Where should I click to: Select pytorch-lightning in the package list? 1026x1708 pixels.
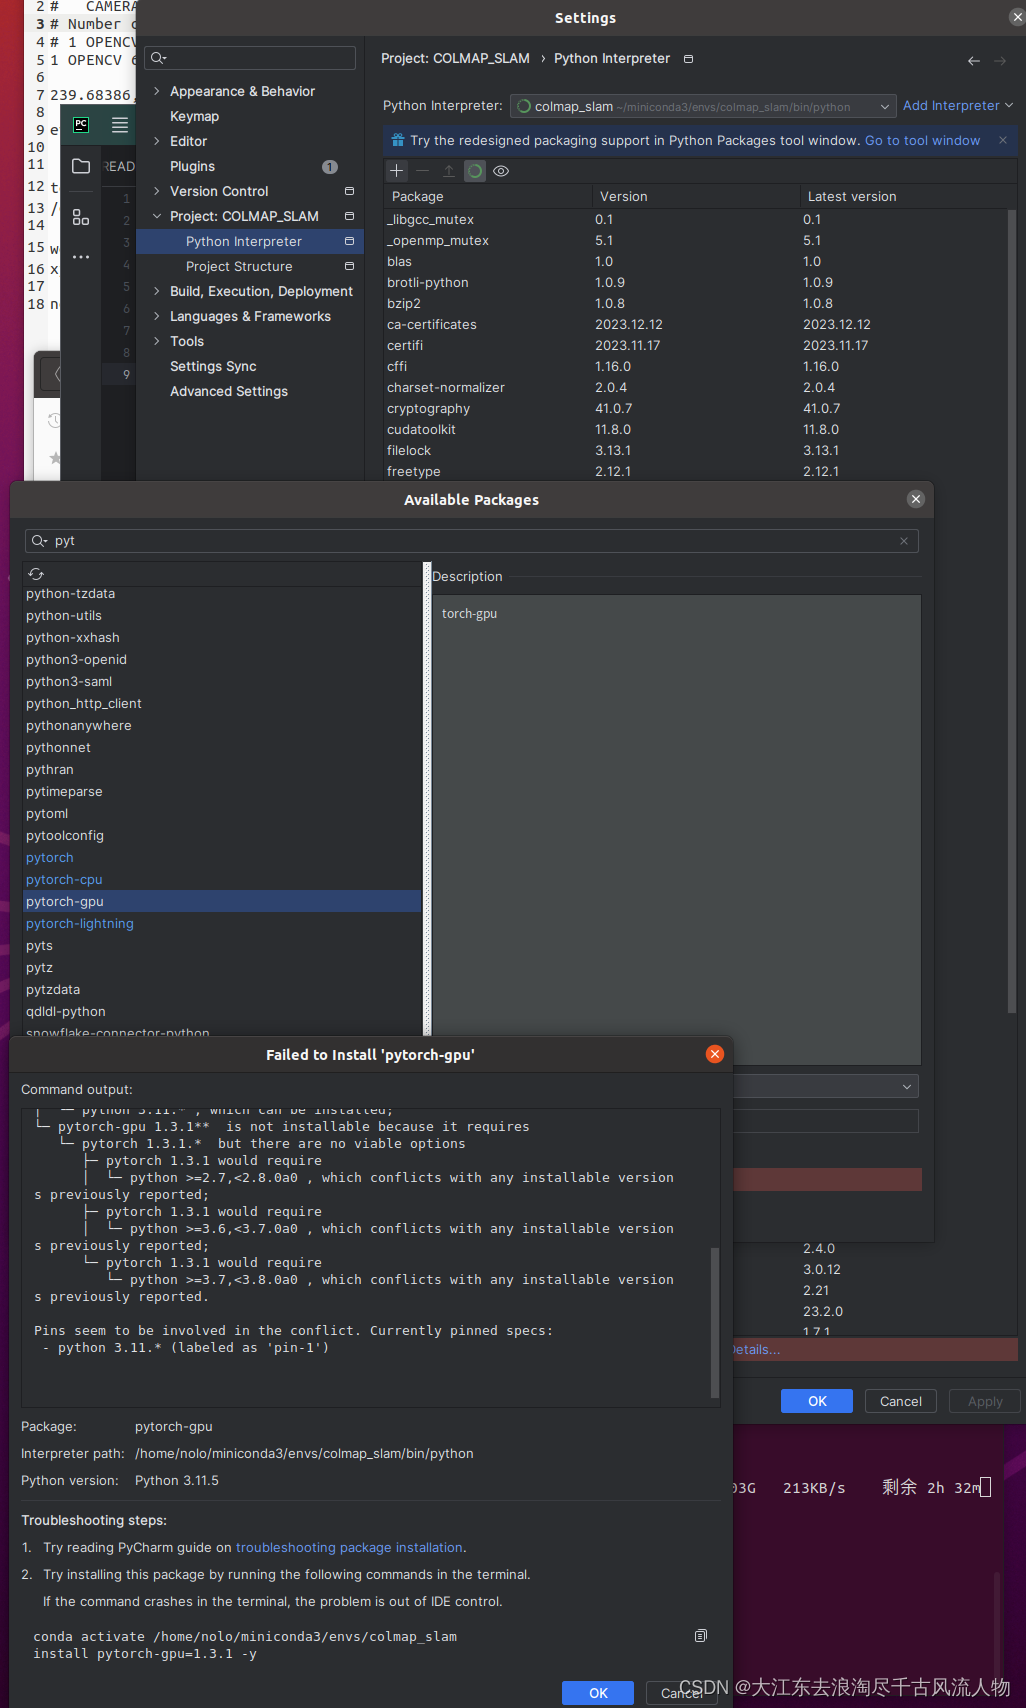[x=80, y=924]
